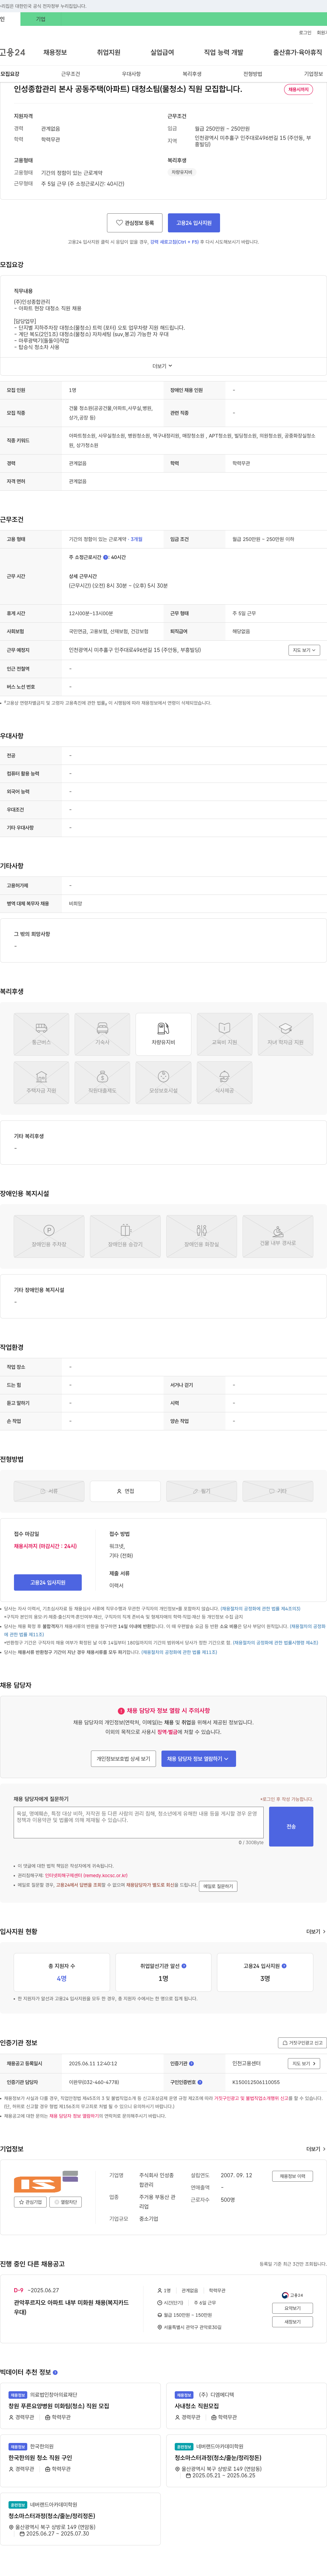The width and height of the screenshot is (327, 2576).
Task: Open 관악푸르지오 아파트 job posting link
Action: [71, 2307]
